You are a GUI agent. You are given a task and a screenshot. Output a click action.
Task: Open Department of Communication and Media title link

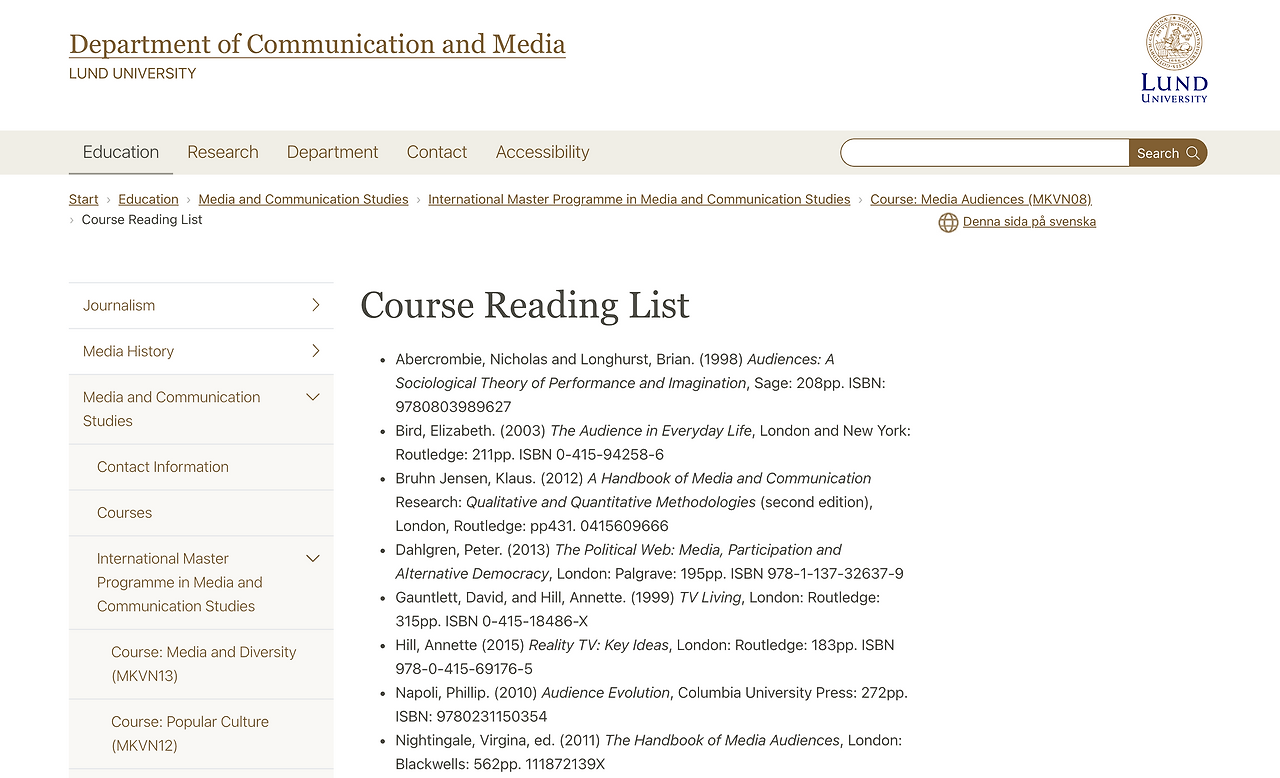click(x=317, y=44)
